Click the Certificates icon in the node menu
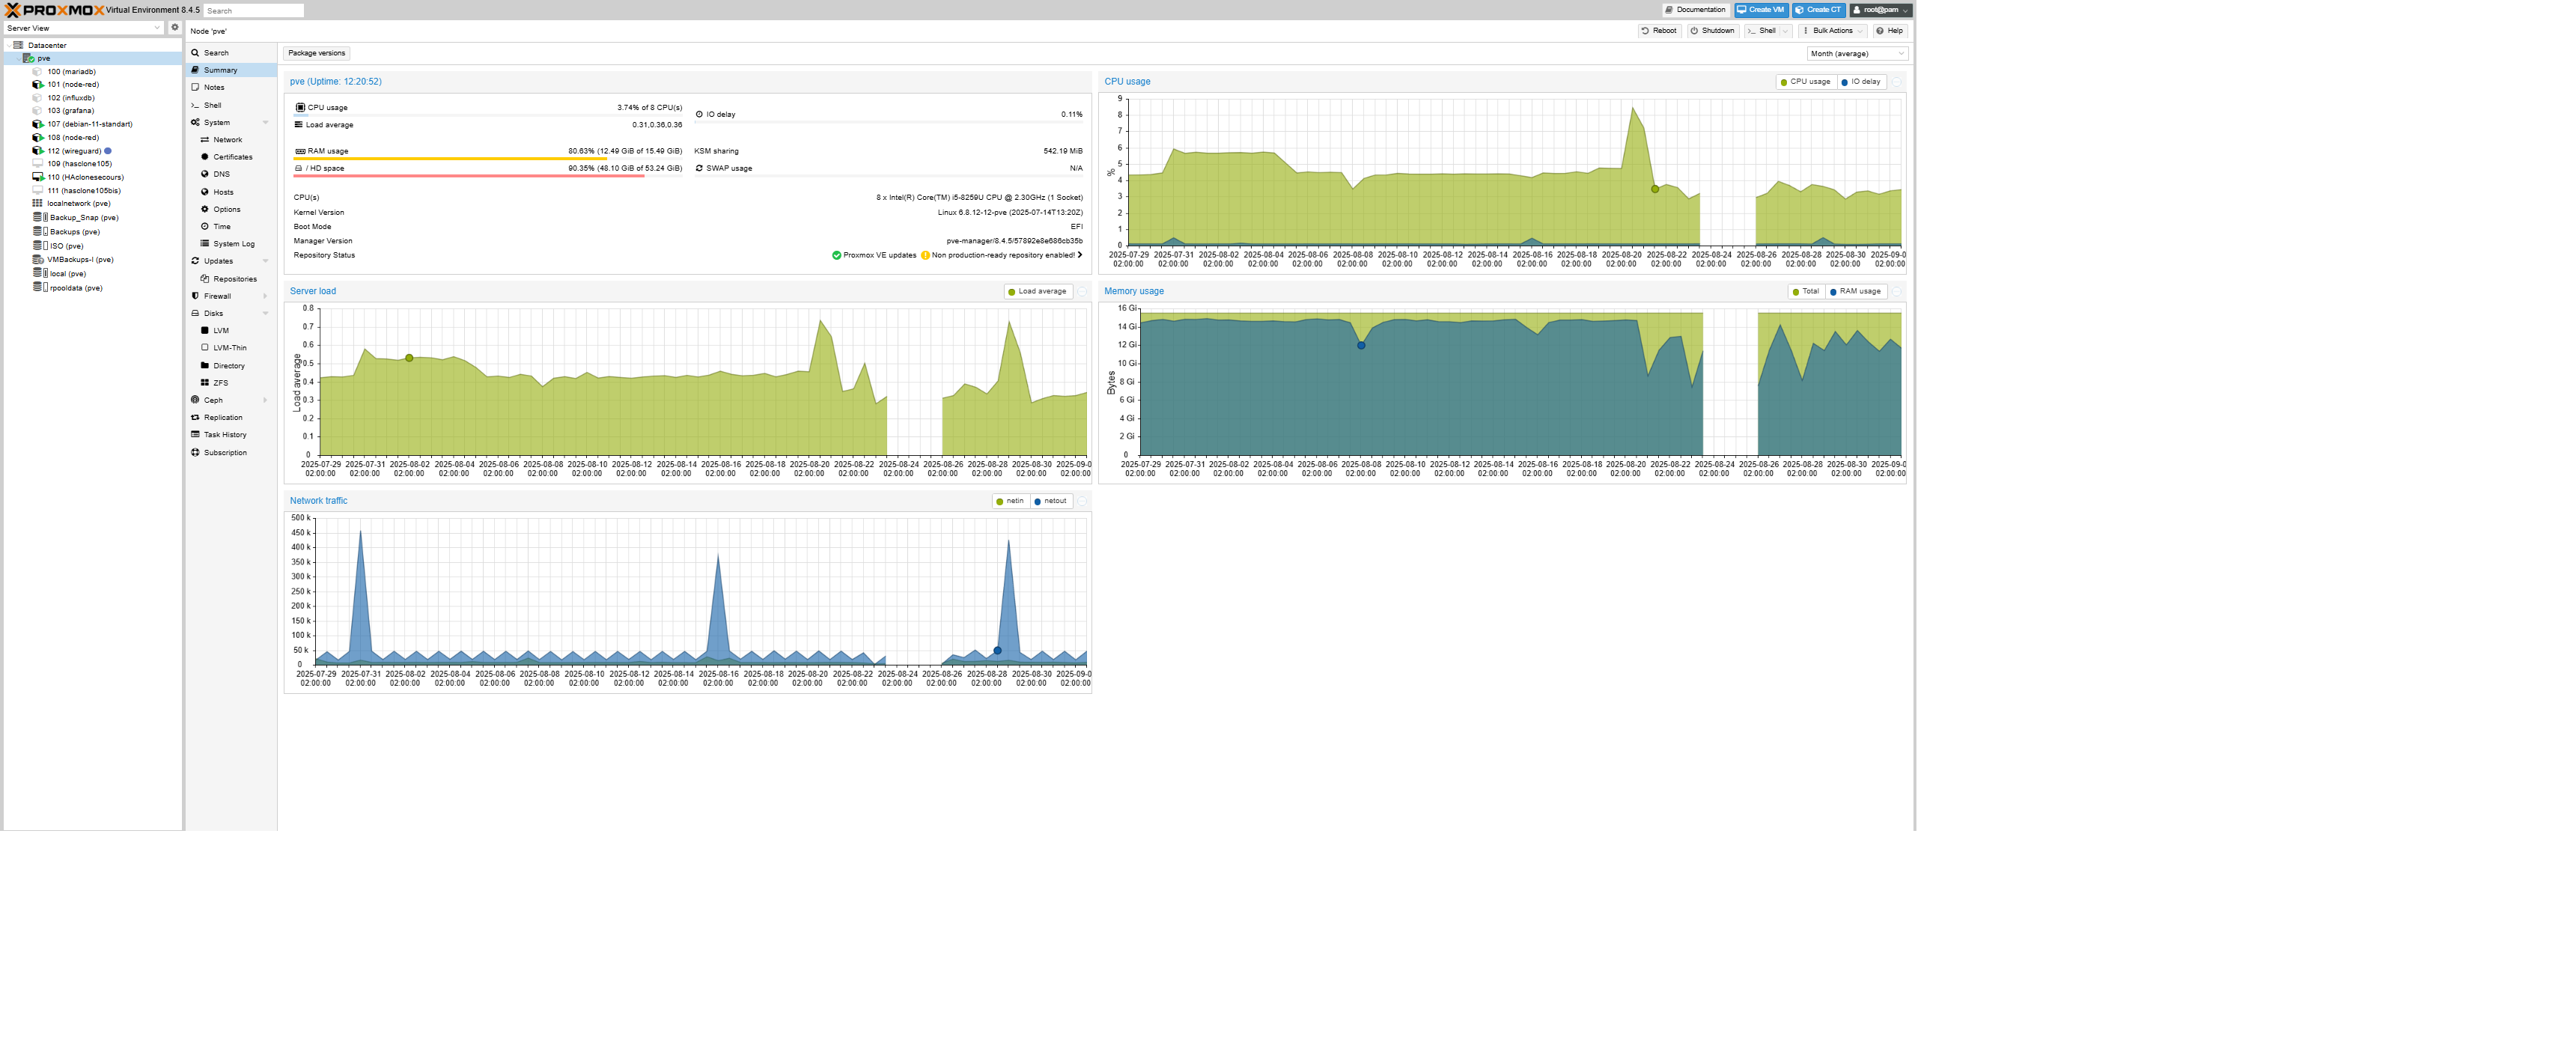 point(205,157)
